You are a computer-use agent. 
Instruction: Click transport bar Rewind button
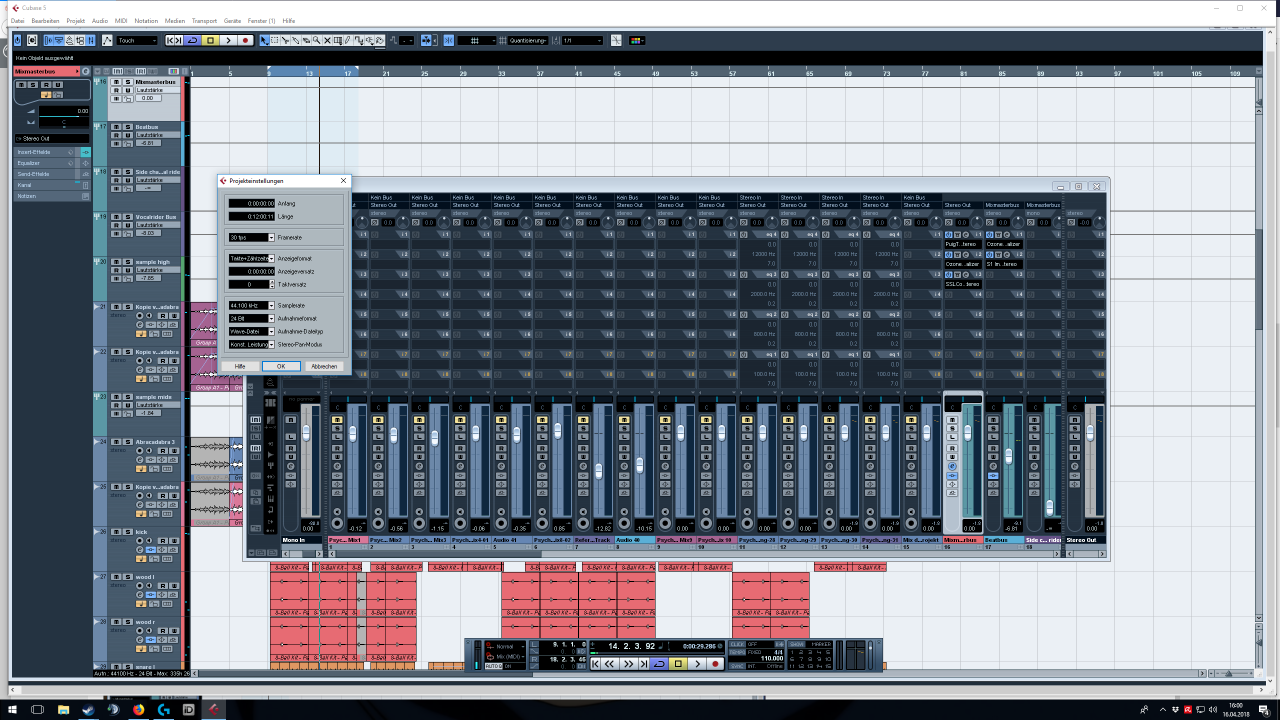[x=609, y=664]
